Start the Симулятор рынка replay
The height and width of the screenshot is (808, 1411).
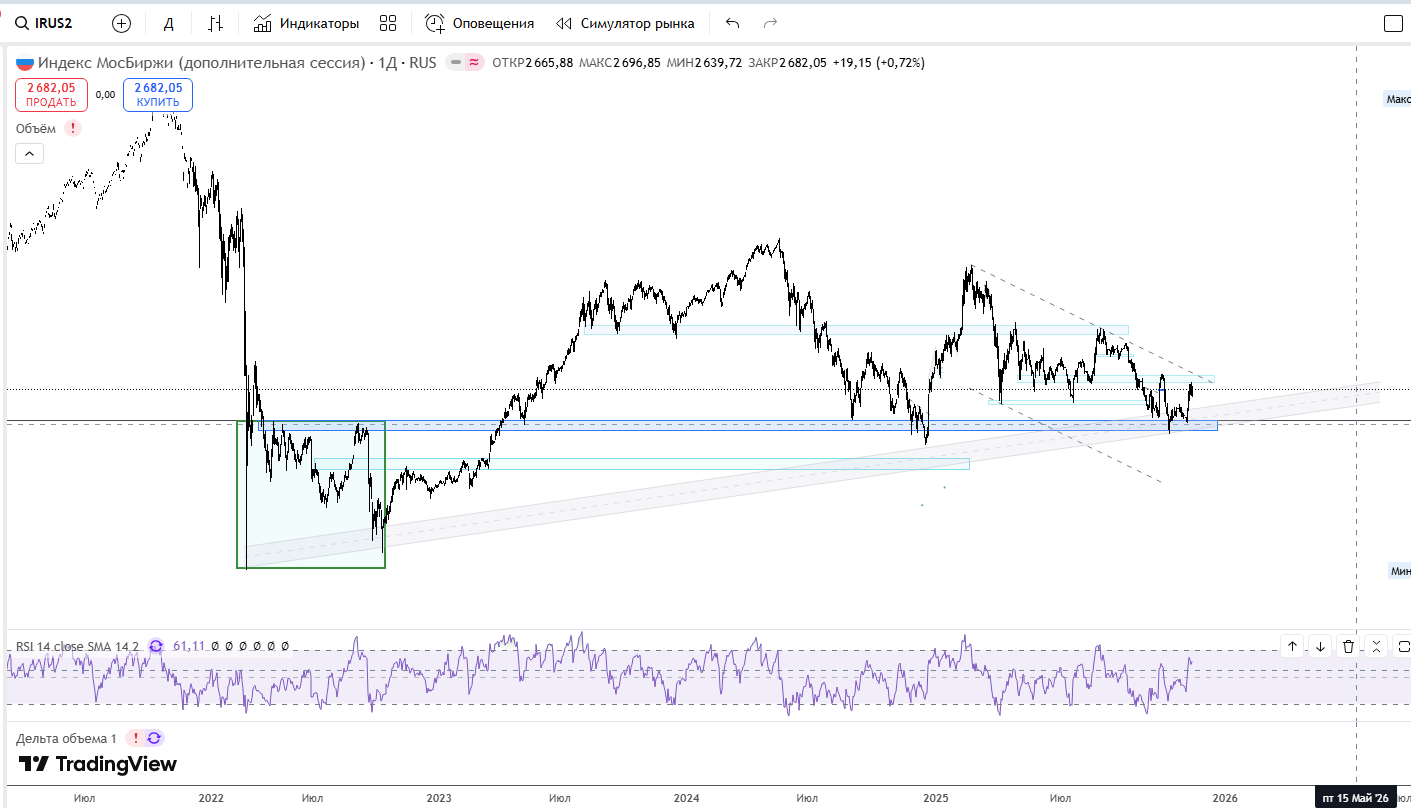[625, 23]
